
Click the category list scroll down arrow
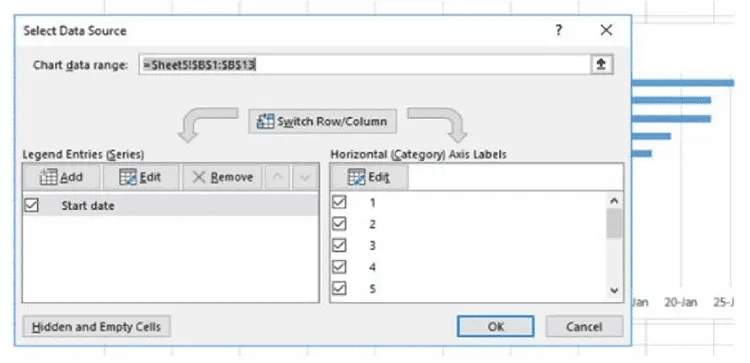click(x=615, y=290)
